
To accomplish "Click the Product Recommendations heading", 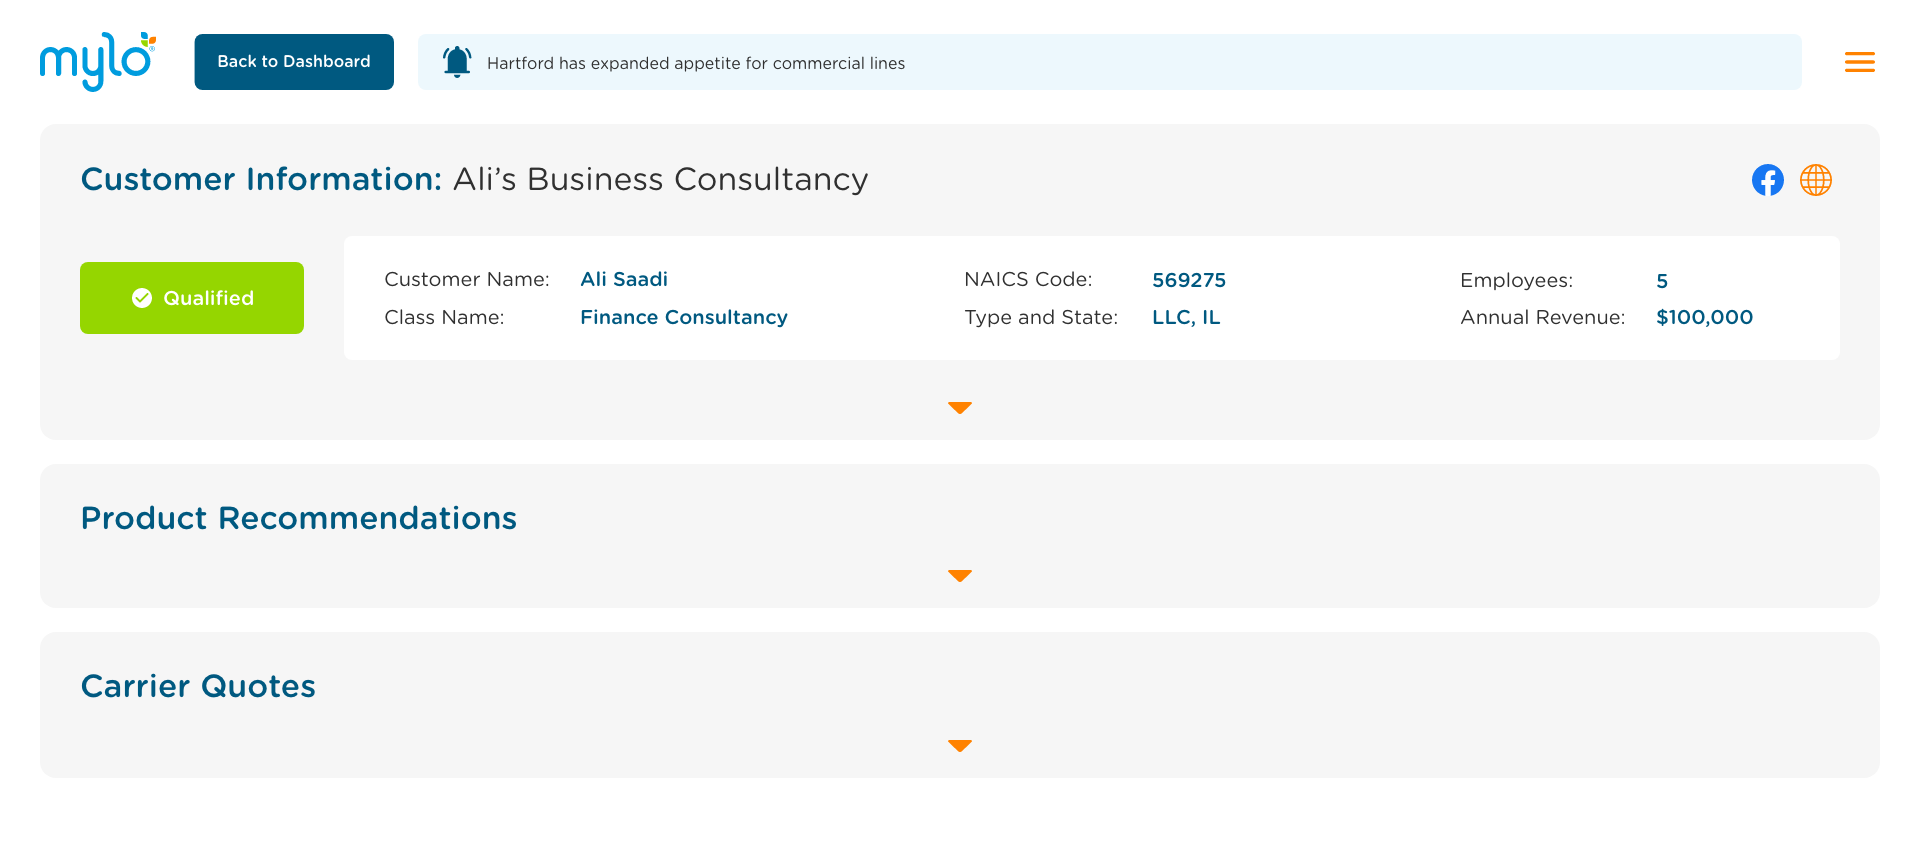I will coord(299,518).
